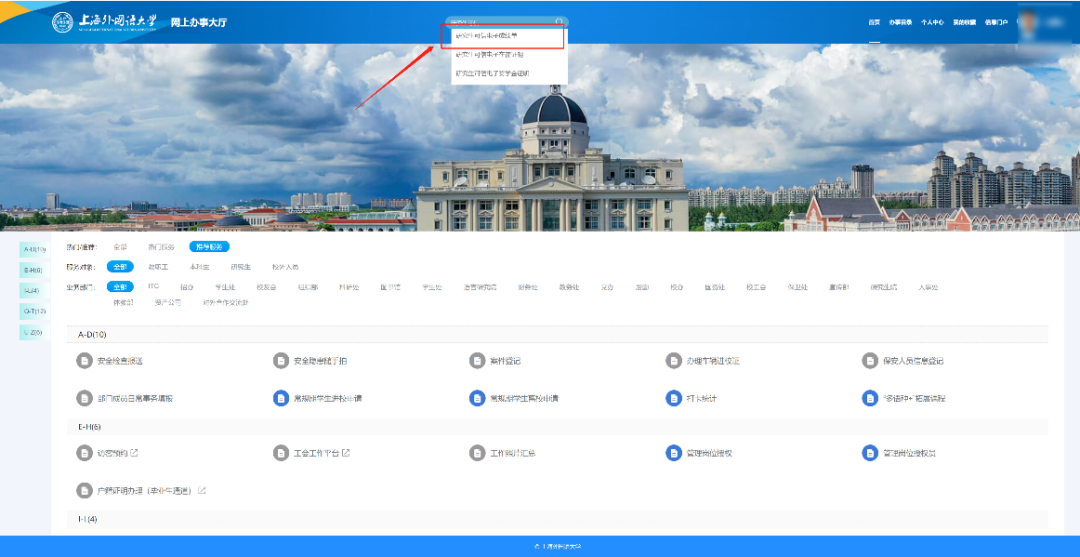The image size is (1080, 557).
Task: Jump to the A-D(10) sidebar section
Action: [x=34, y=249]
